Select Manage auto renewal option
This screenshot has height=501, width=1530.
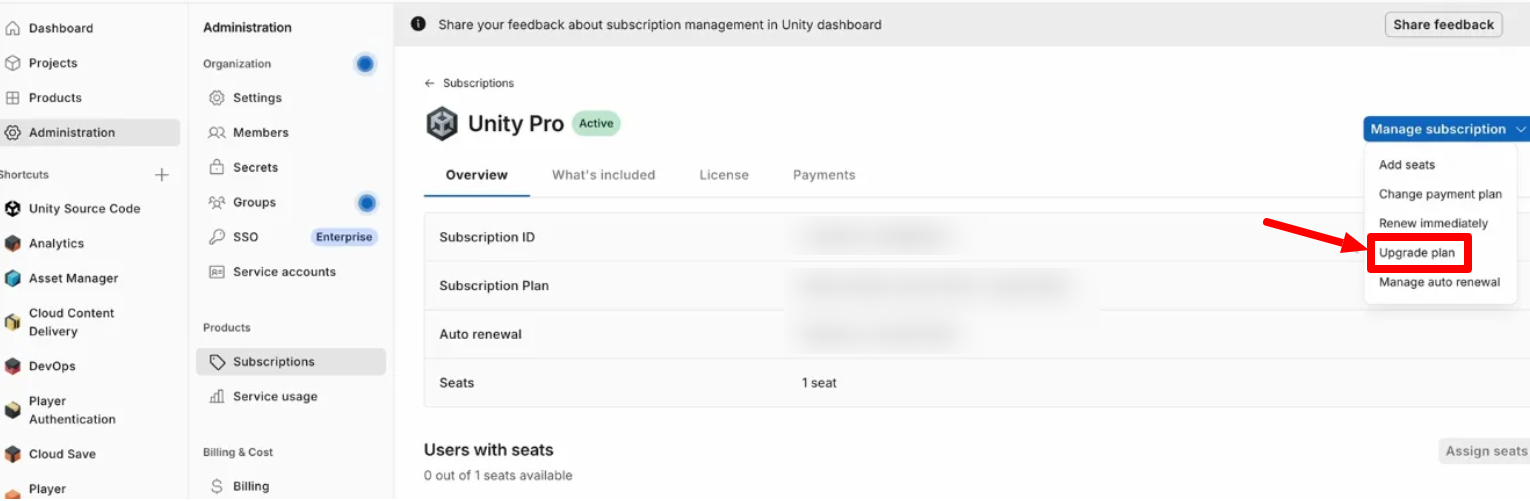pyautogui.click(x=1439, y=282)
